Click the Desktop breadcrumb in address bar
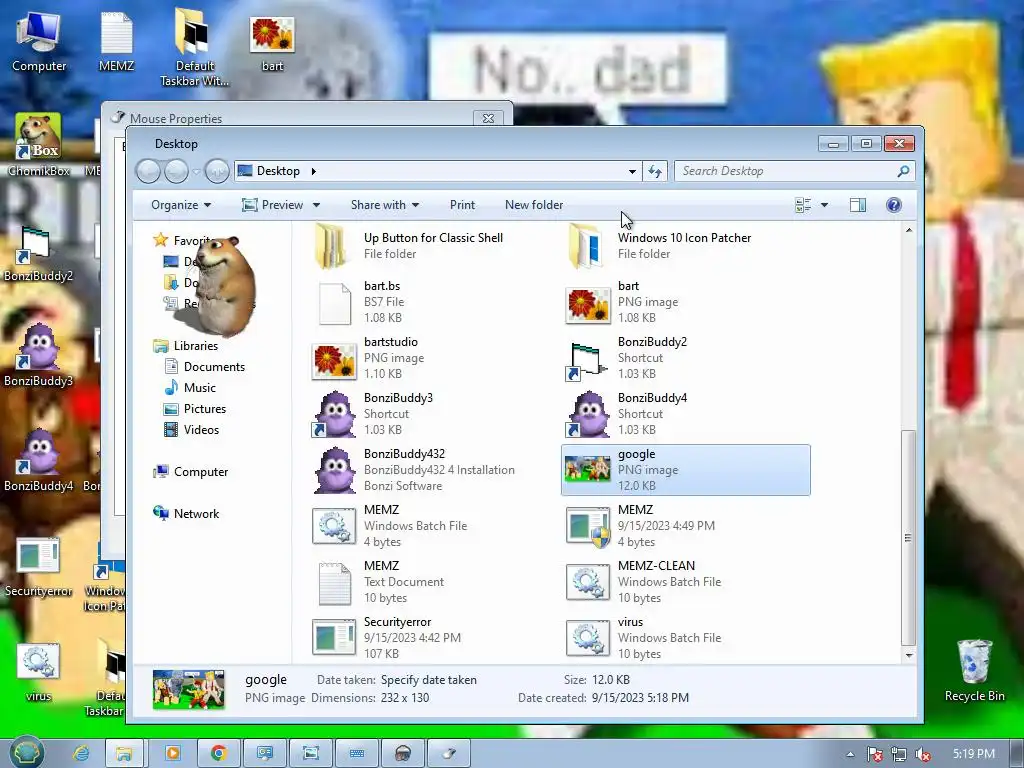This screenshot has height=768, width=1024. (278, 171)
